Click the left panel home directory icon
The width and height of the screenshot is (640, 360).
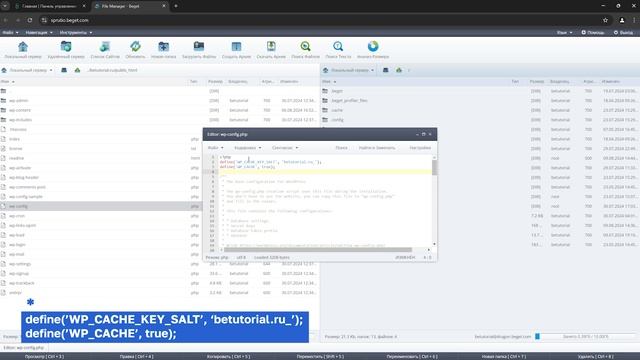[64, 70]
